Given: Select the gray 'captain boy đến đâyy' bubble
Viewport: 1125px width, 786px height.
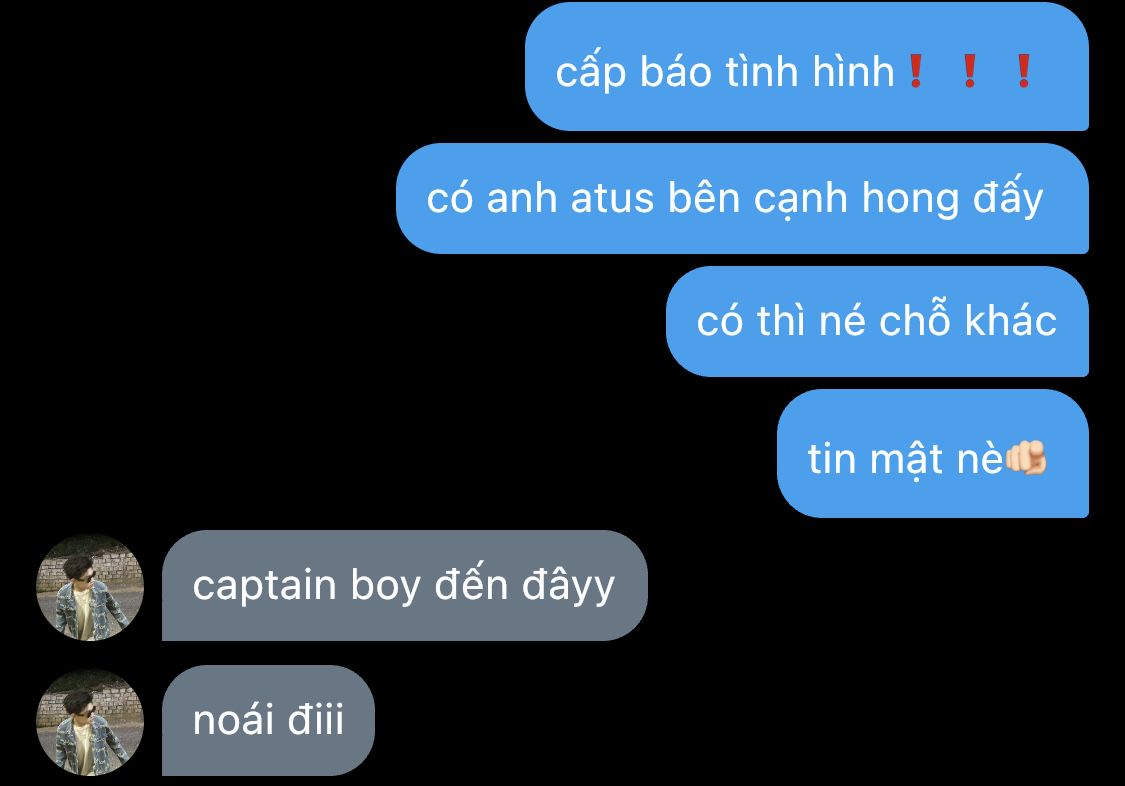Looking at the screenshot, I should [x=405, y=585].
